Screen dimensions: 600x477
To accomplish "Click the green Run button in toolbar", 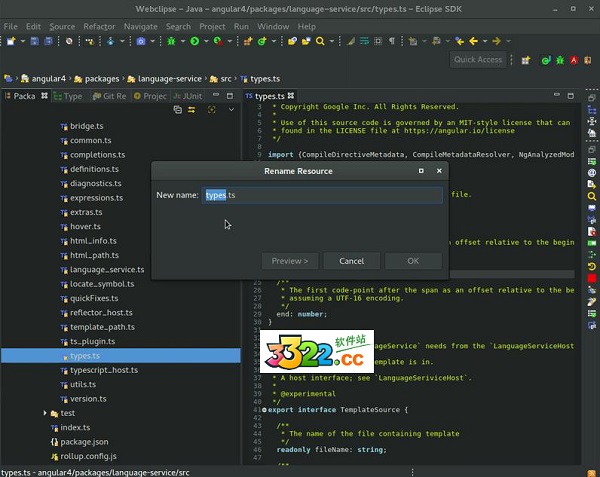I will coord(193,41).
